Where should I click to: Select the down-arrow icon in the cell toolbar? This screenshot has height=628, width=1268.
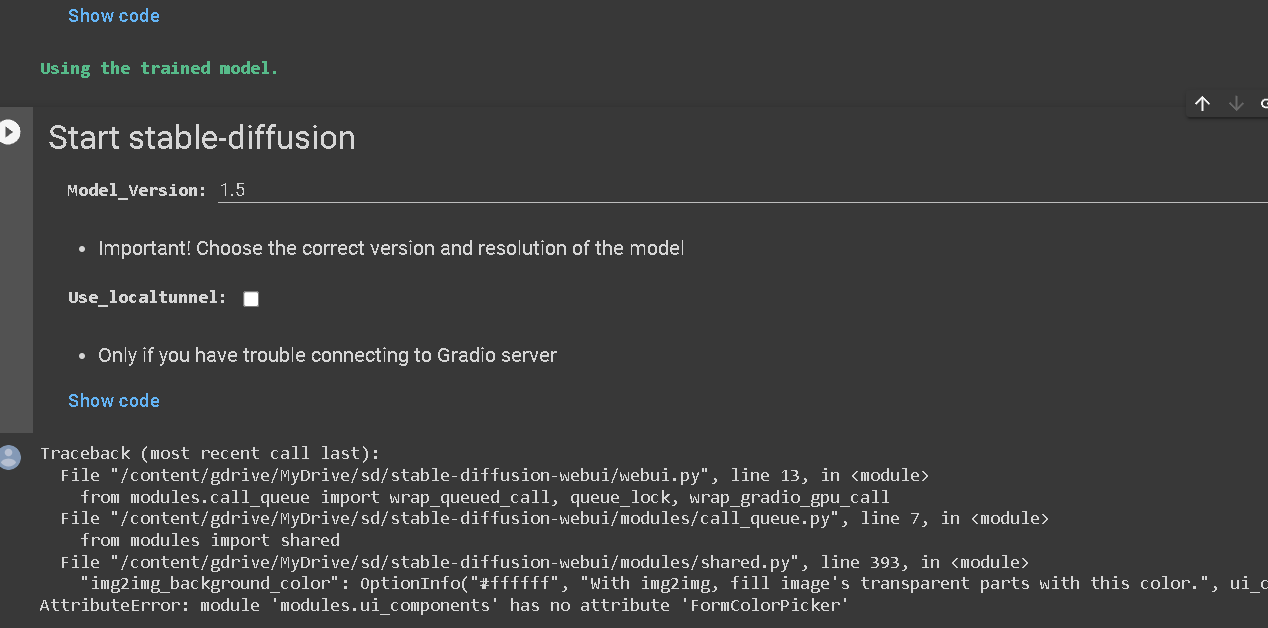[1236, 103]
